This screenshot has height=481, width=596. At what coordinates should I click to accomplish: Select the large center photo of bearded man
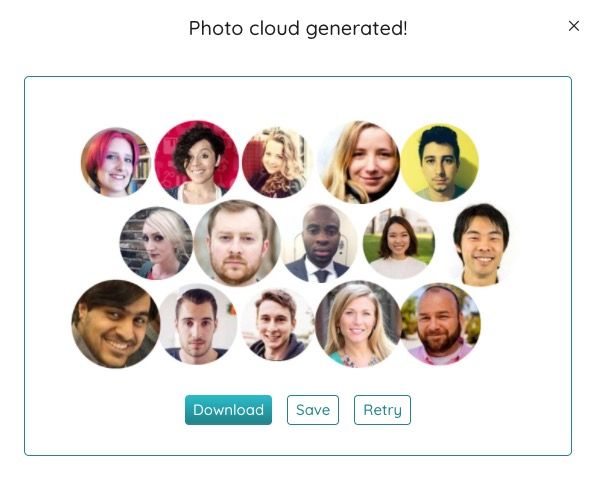coord(237,243)
